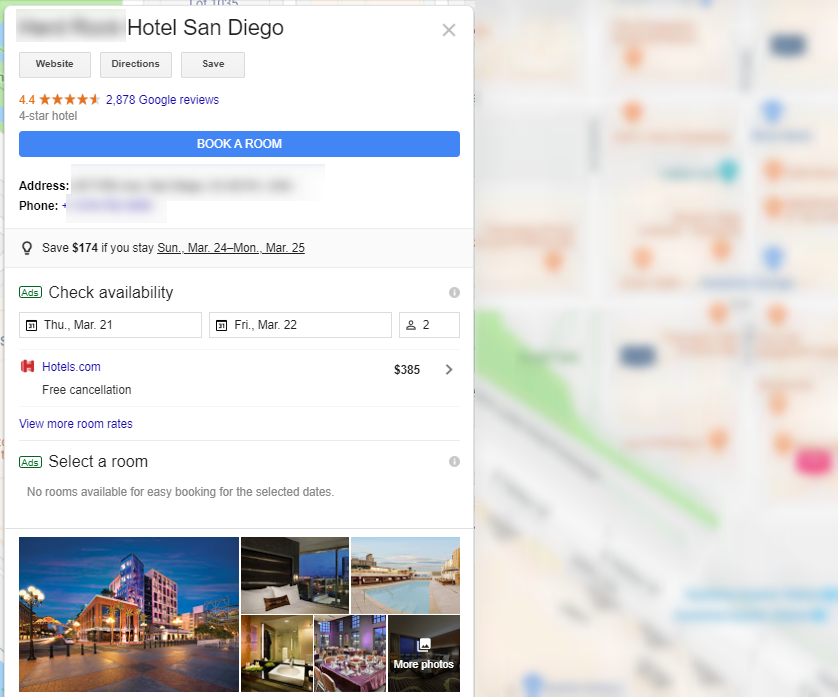The image size is (838, 697).
Task: Close the hotel info panel
Action: click(x=449, y=30)
